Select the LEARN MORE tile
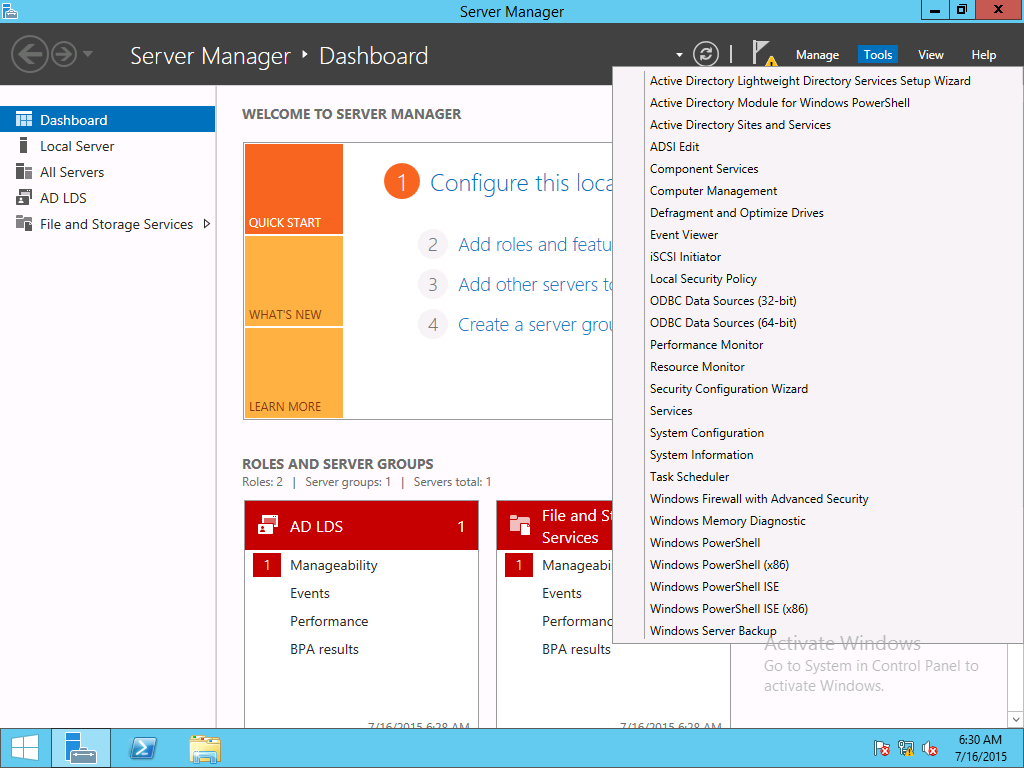The height and width of the screenshot is (768, 1024). (x=294, y=373)
